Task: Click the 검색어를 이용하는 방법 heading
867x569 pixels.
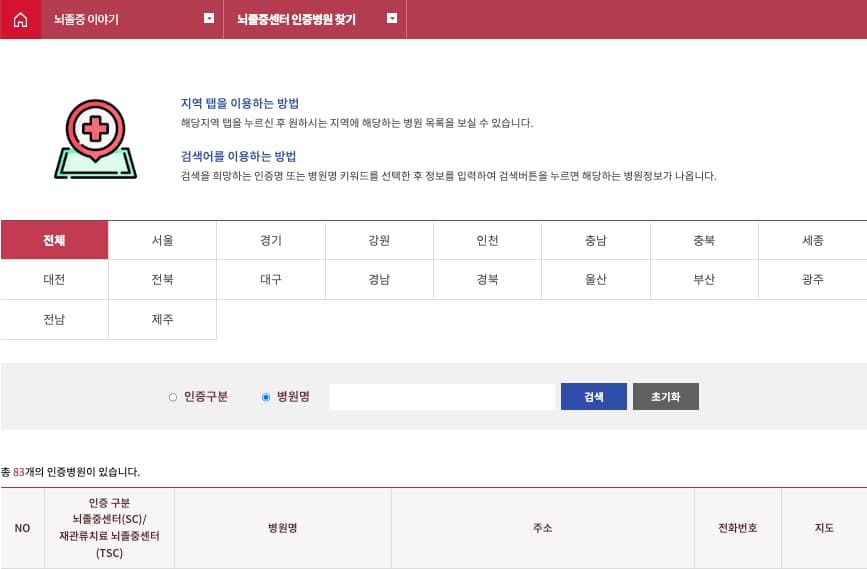Action: pyautogui.click(x=238, y=156)
